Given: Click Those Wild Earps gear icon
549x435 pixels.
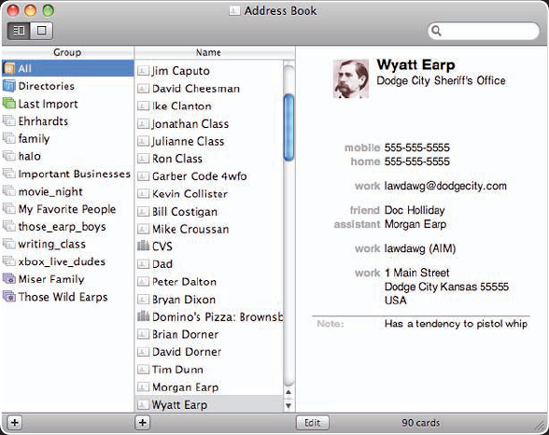Looking at the screenshot, I should pyautogui.click(x=9, y=296).
